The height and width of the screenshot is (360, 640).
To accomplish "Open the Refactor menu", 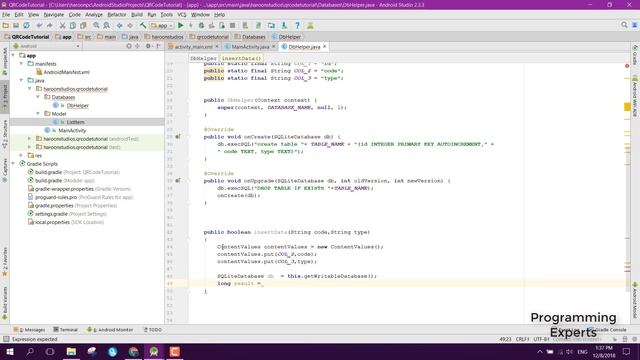I will coord(117,15).
